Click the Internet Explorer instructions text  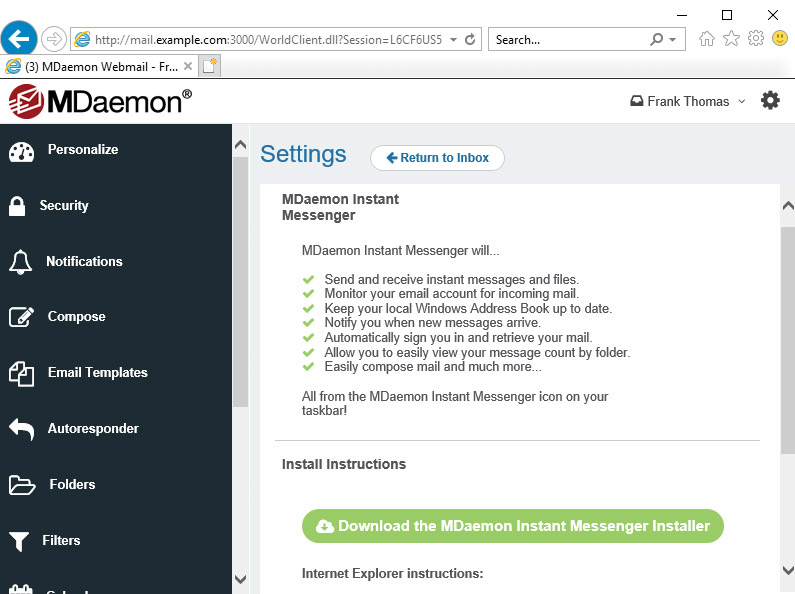(392, 573)
